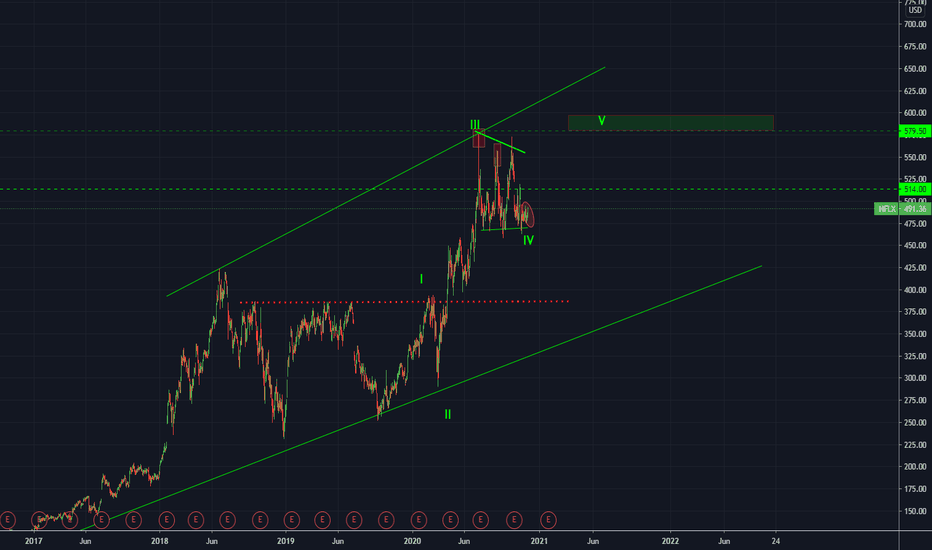
Task: Click the green wave V target rectangle
Action: (670, 122)
